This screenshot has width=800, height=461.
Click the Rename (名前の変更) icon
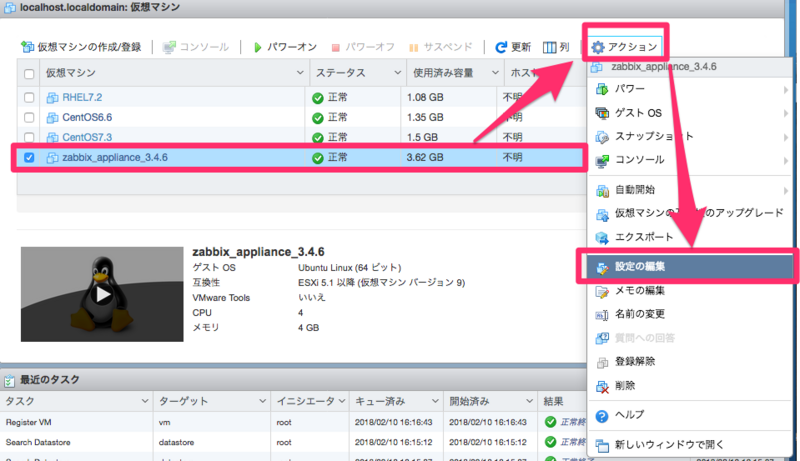(602, 315)
